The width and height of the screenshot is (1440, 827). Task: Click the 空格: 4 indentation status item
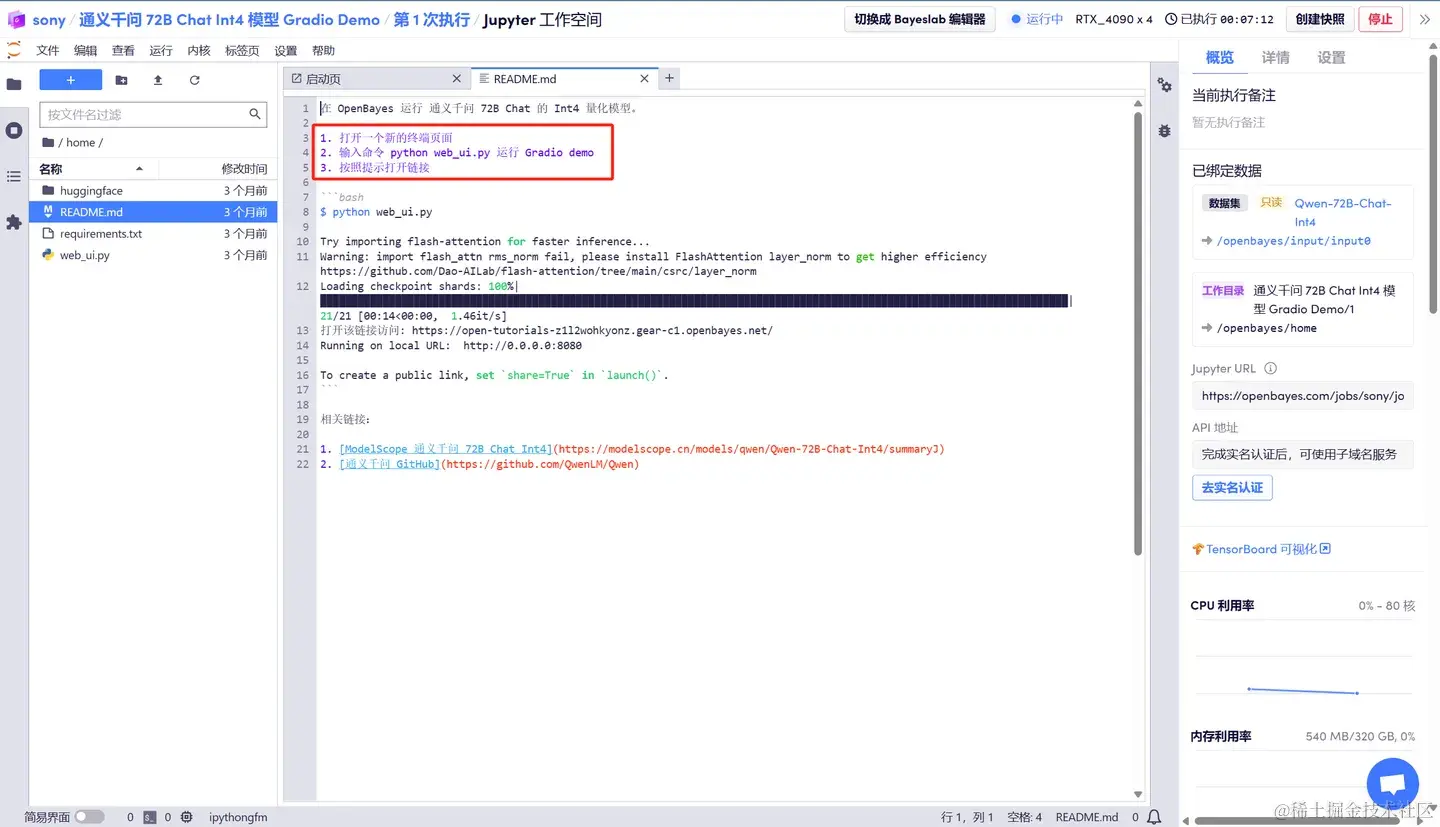click(x=1024, y=817)
